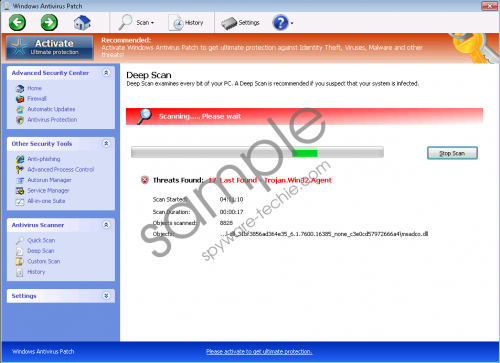Click the objects scanned value 8828
Screen dimensions: 500x363
226,223
